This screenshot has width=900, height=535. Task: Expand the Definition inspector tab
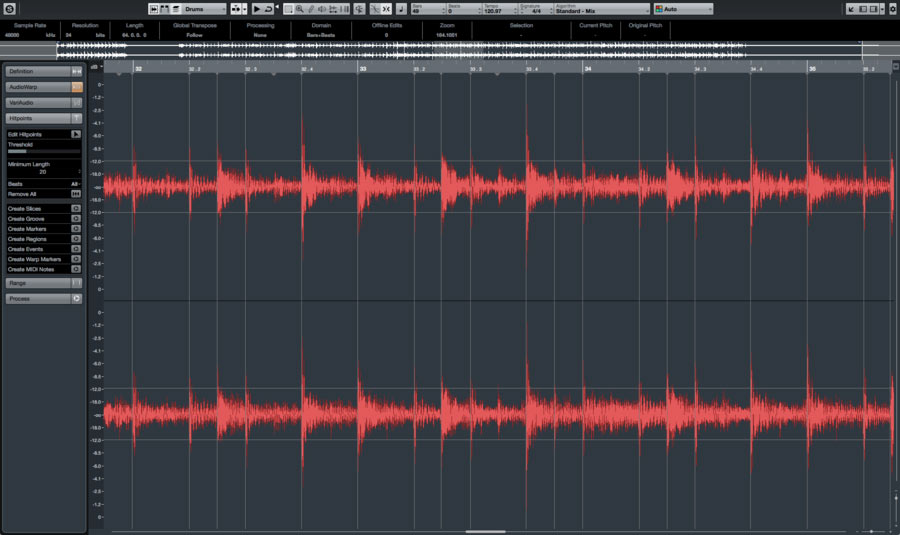(38, 71)
